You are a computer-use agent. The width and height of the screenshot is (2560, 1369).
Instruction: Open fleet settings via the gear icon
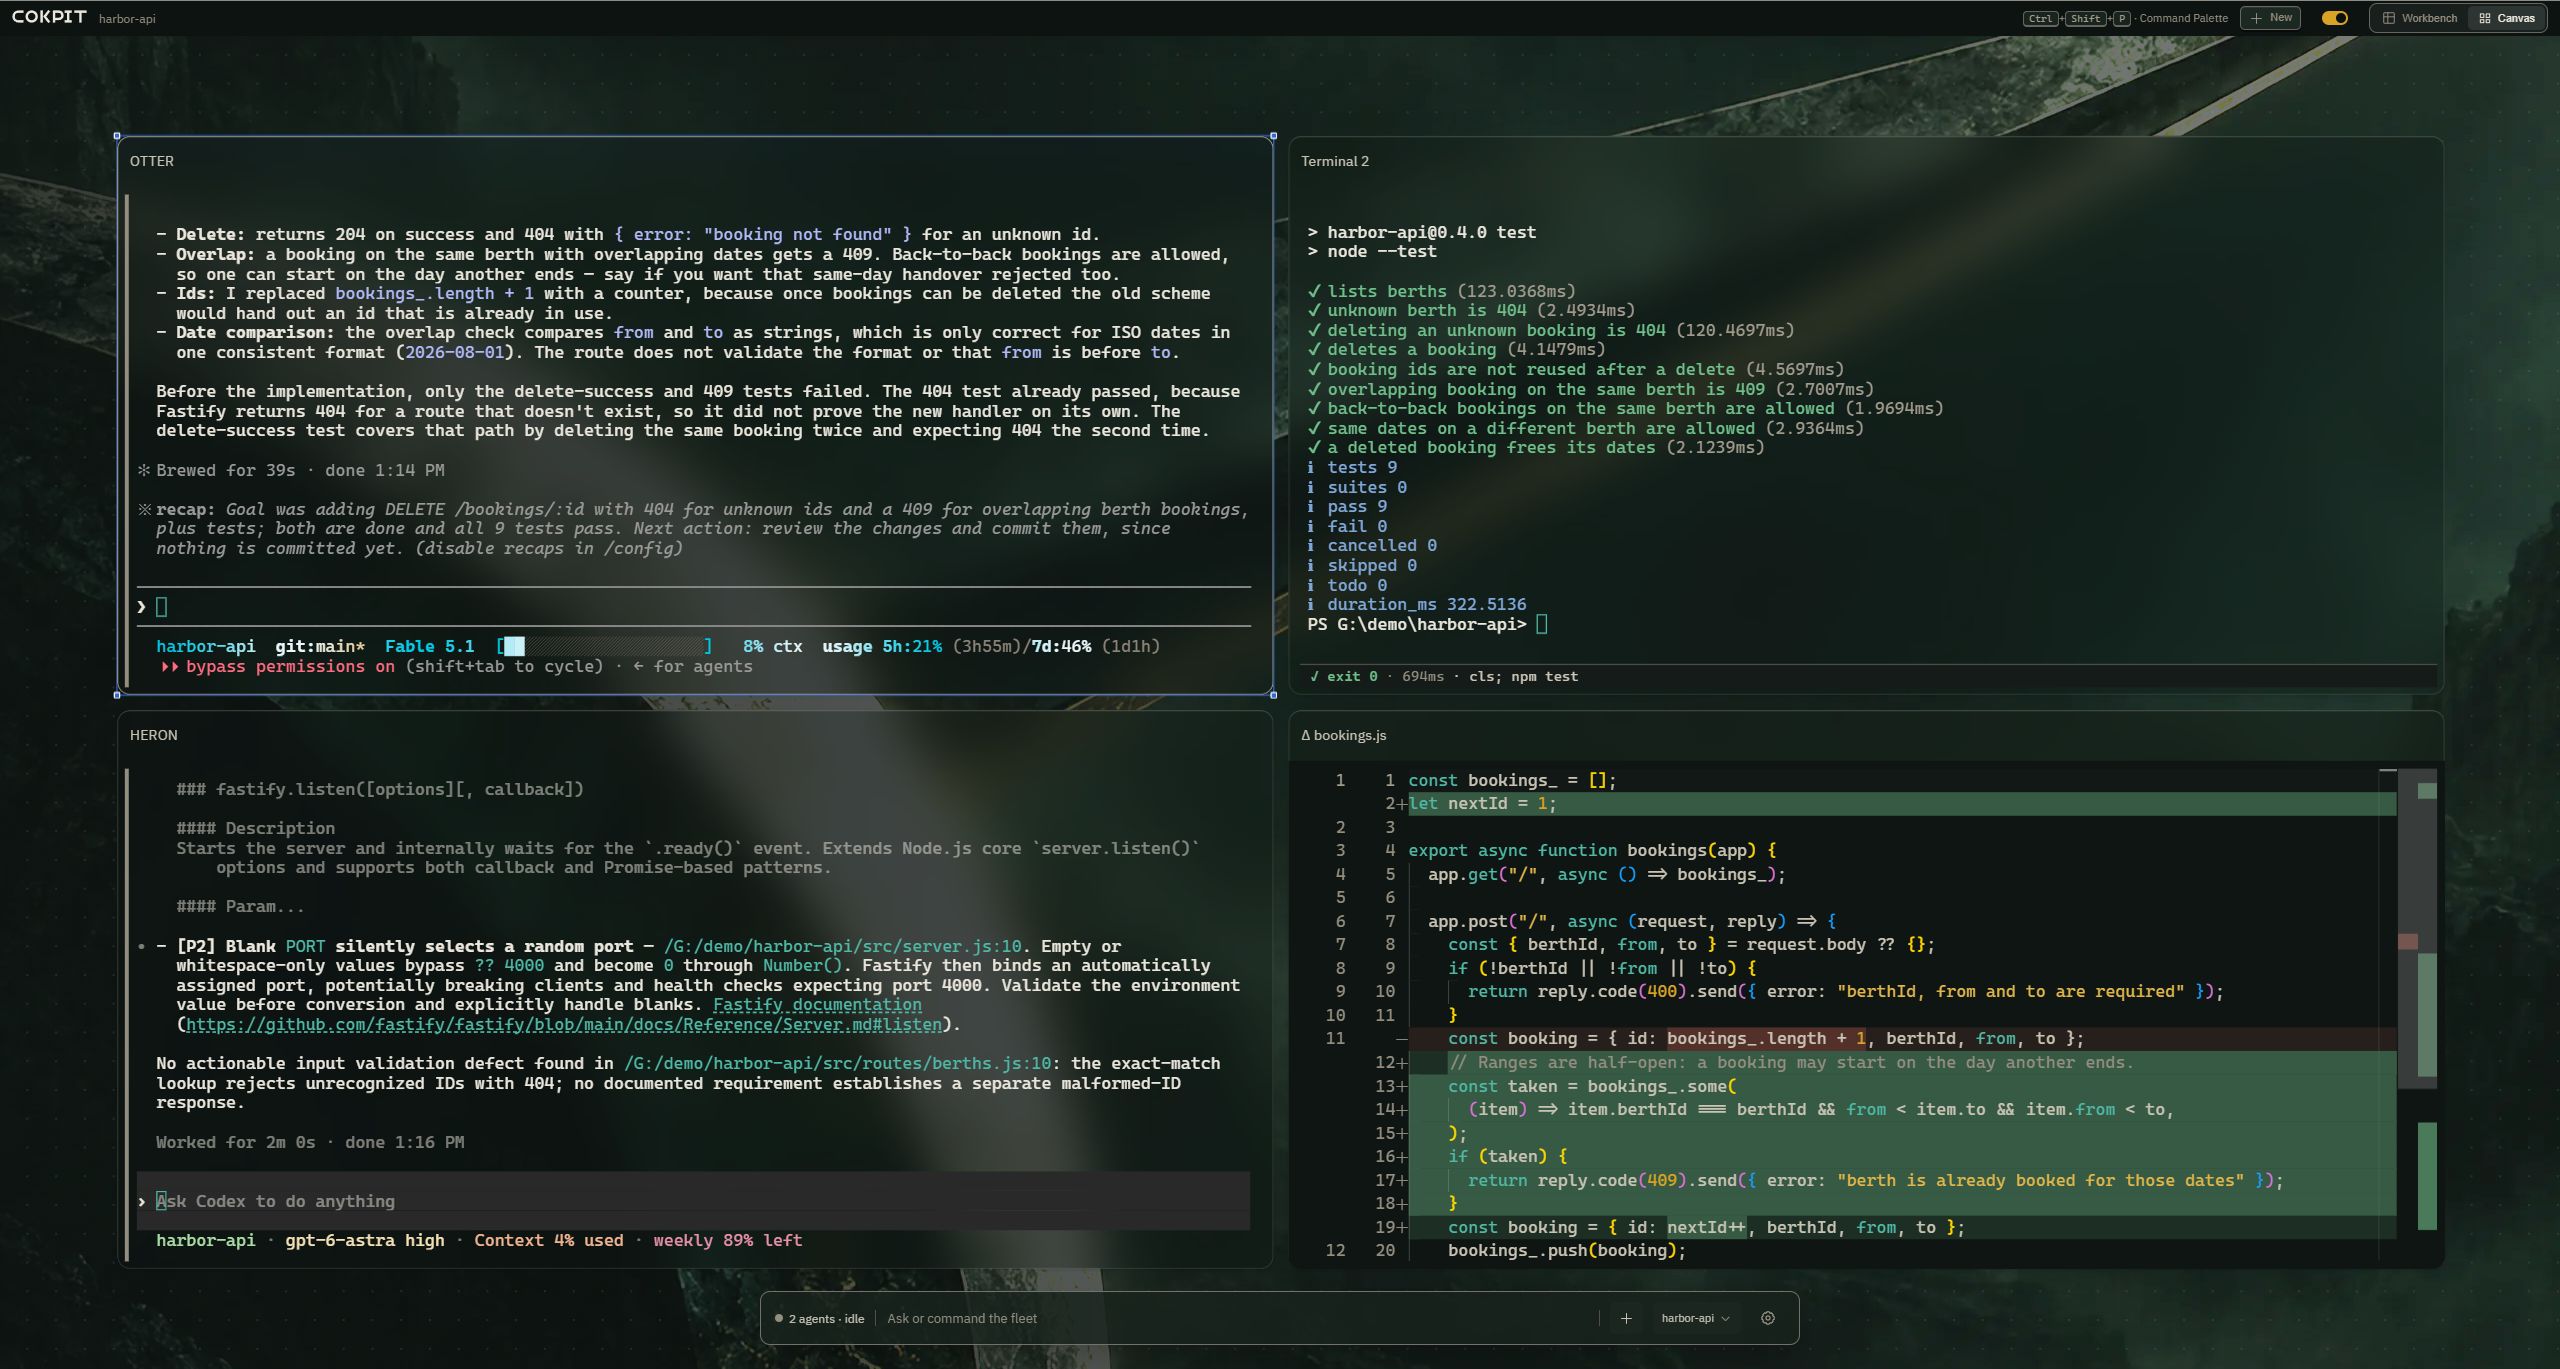click(1768, 1318)
